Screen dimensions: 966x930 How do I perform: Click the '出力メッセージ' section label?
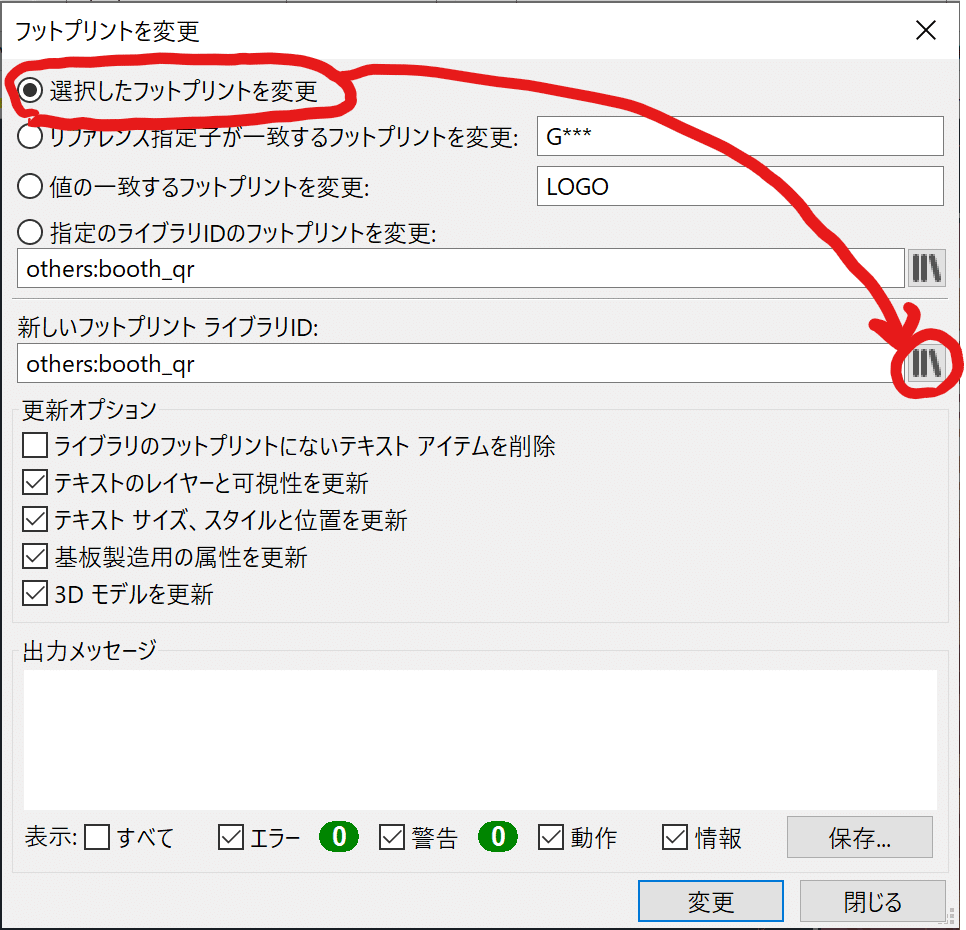[x=89, y=650]
